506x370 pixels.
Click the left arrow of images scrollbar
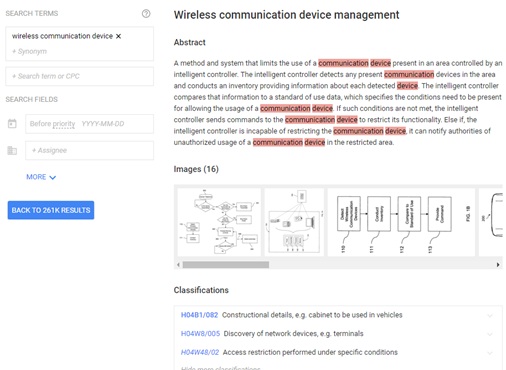[x=178, y=265]
